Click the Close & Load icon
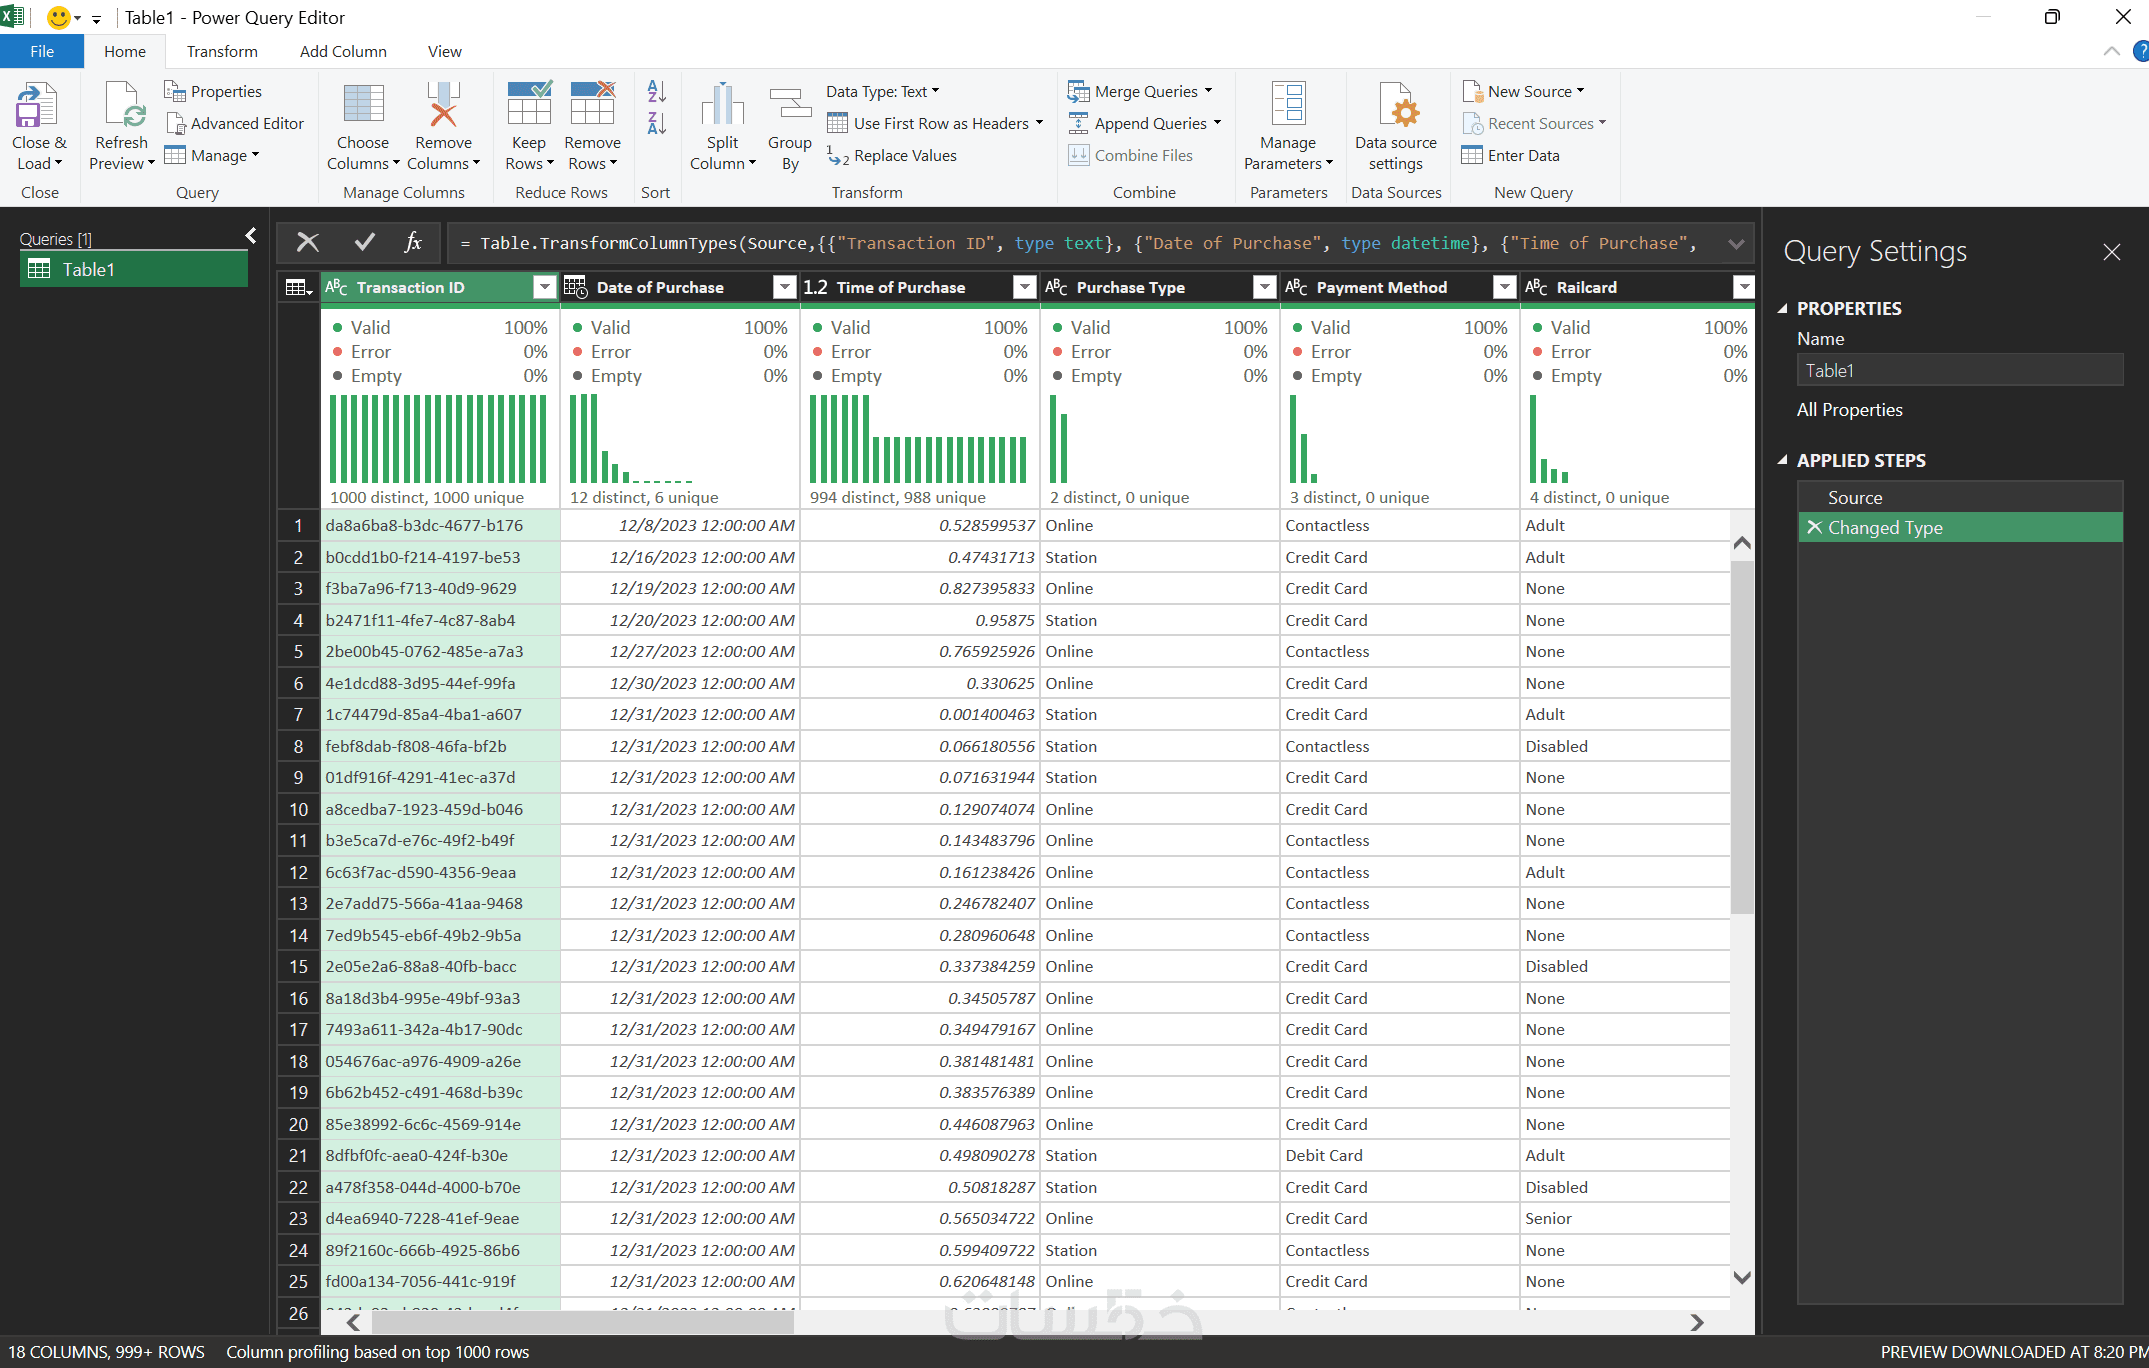The image size is (2149, 1368). [37, 105]
